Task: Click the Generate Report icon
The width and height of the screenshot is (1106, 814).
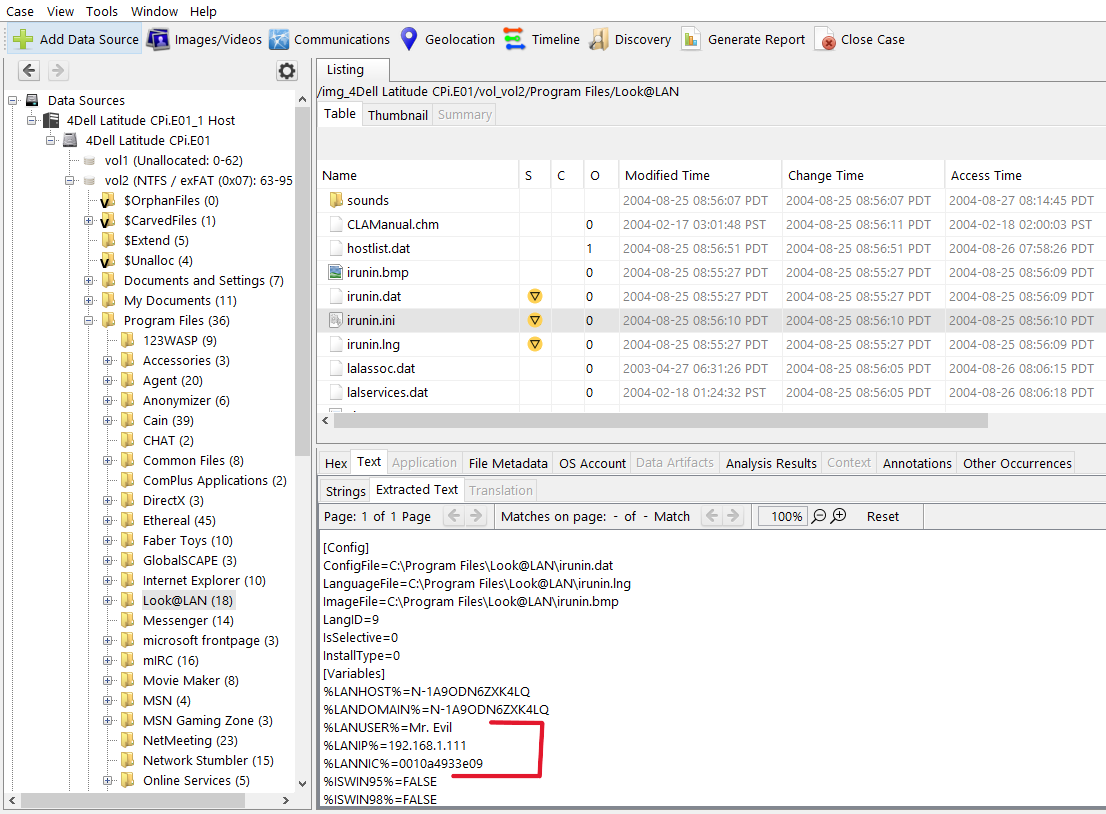Action: click(691, 40)
